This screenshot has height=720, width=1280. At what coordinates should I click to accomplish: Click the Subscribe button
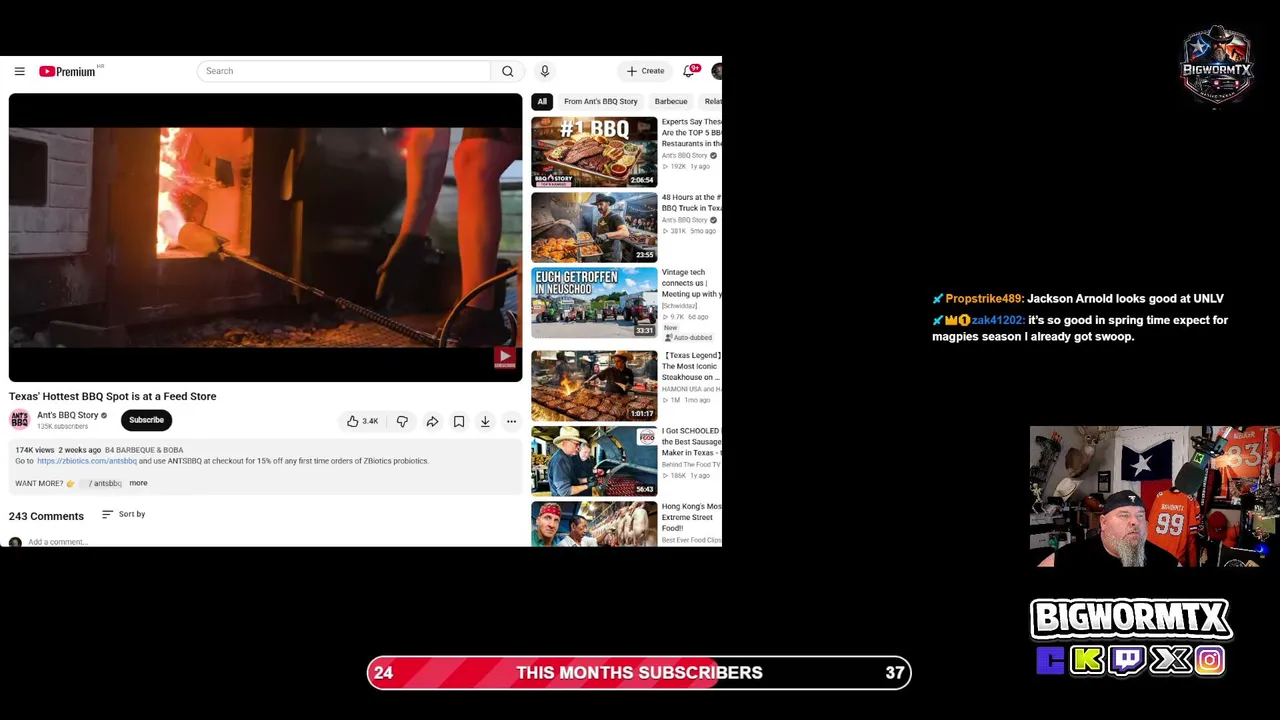(x=146, y=420)
